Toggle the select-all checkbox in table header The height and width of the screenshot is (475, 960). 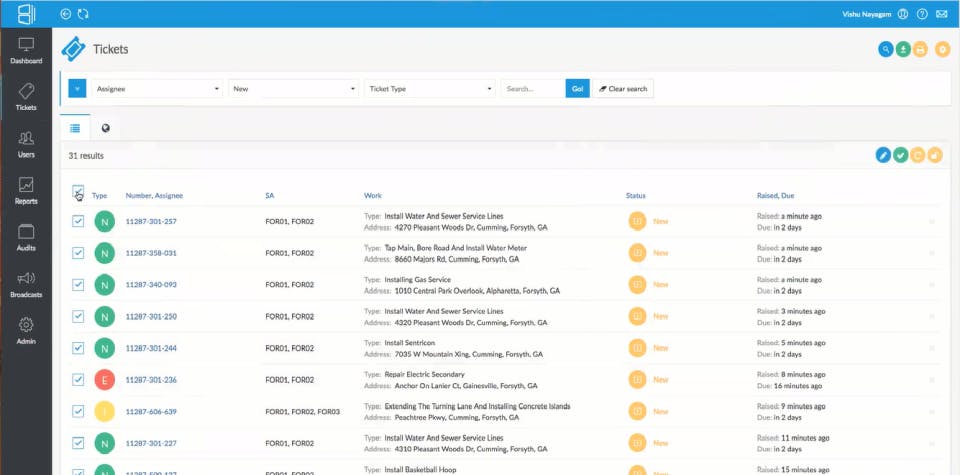click(x=78, y=191)
